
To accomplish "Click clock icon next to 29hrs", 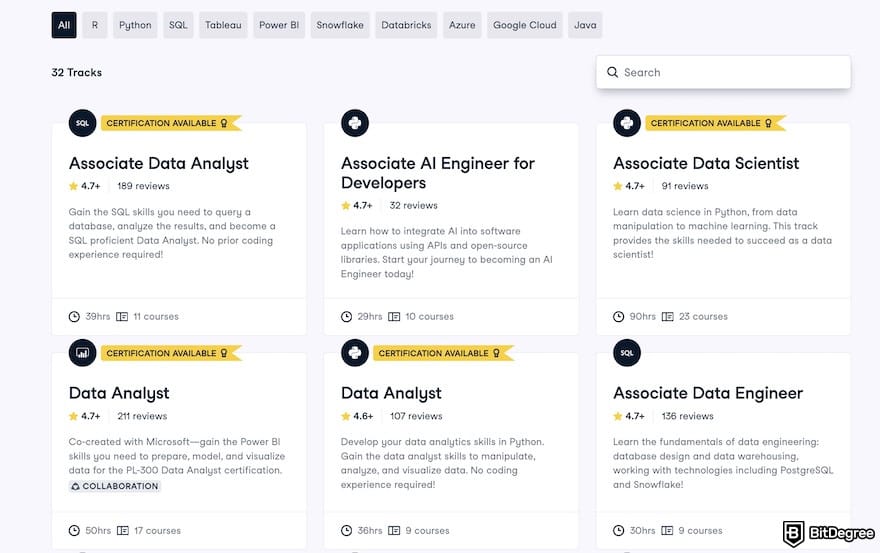I will [x=346, y=317].
